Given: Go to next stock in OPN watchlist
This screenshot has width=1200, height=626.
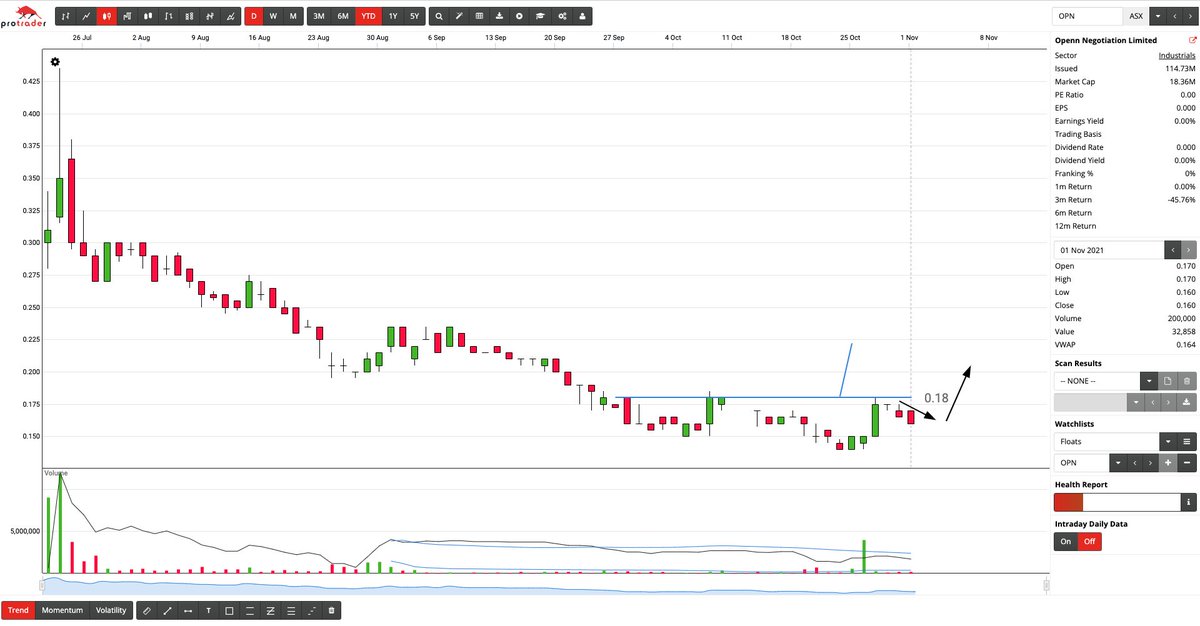Looking at the screenshot, I should tap(1151, 463).
